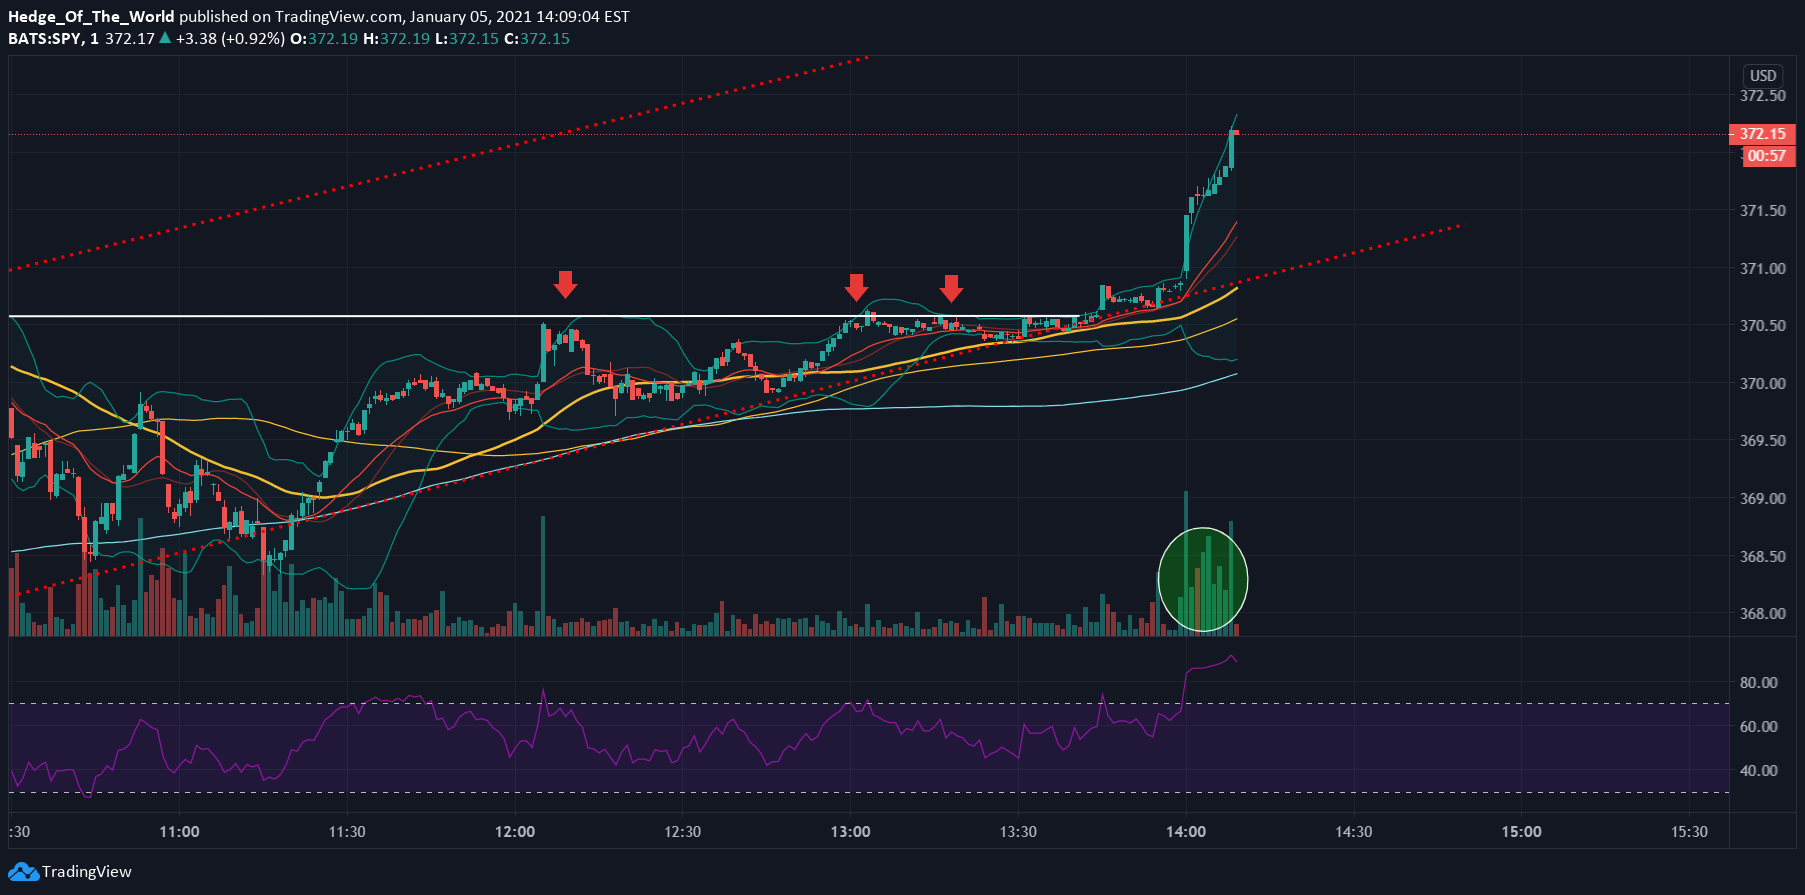Click the 370.00 price axis label
The image size is (1805, 895).
point(1762,383)
